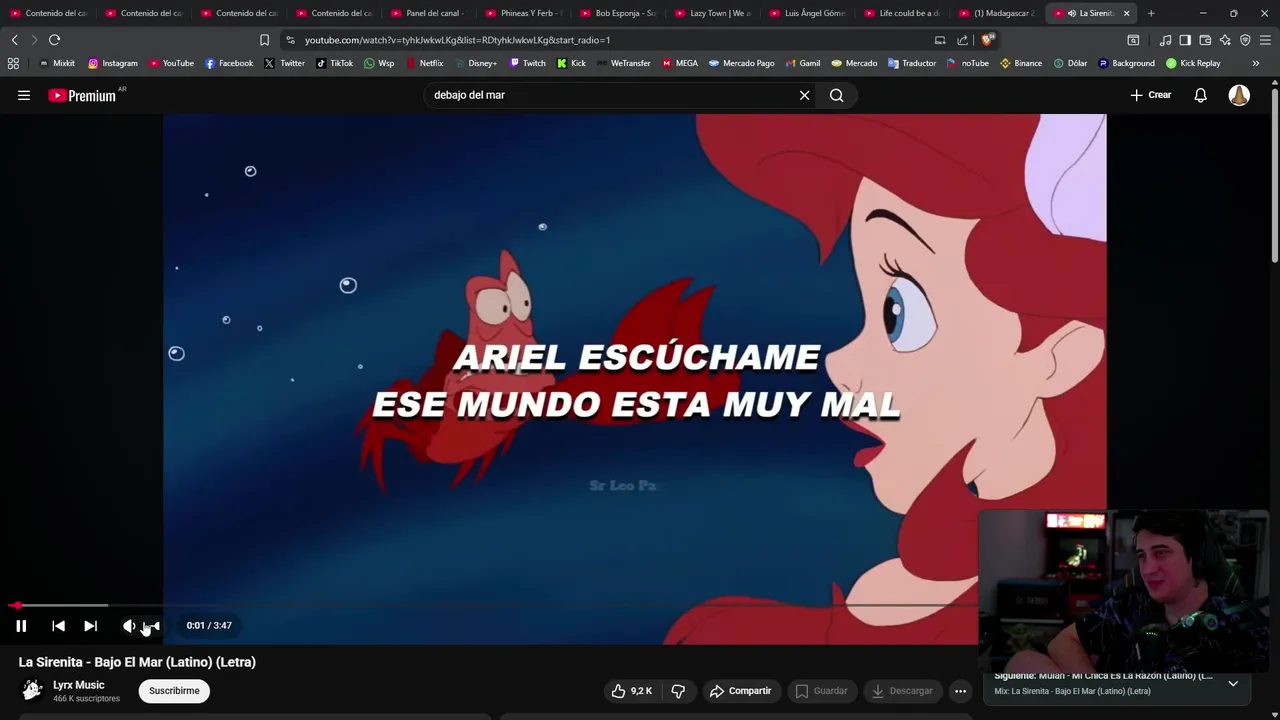Open picture-in-picture icon in address bar

[940, 40]
